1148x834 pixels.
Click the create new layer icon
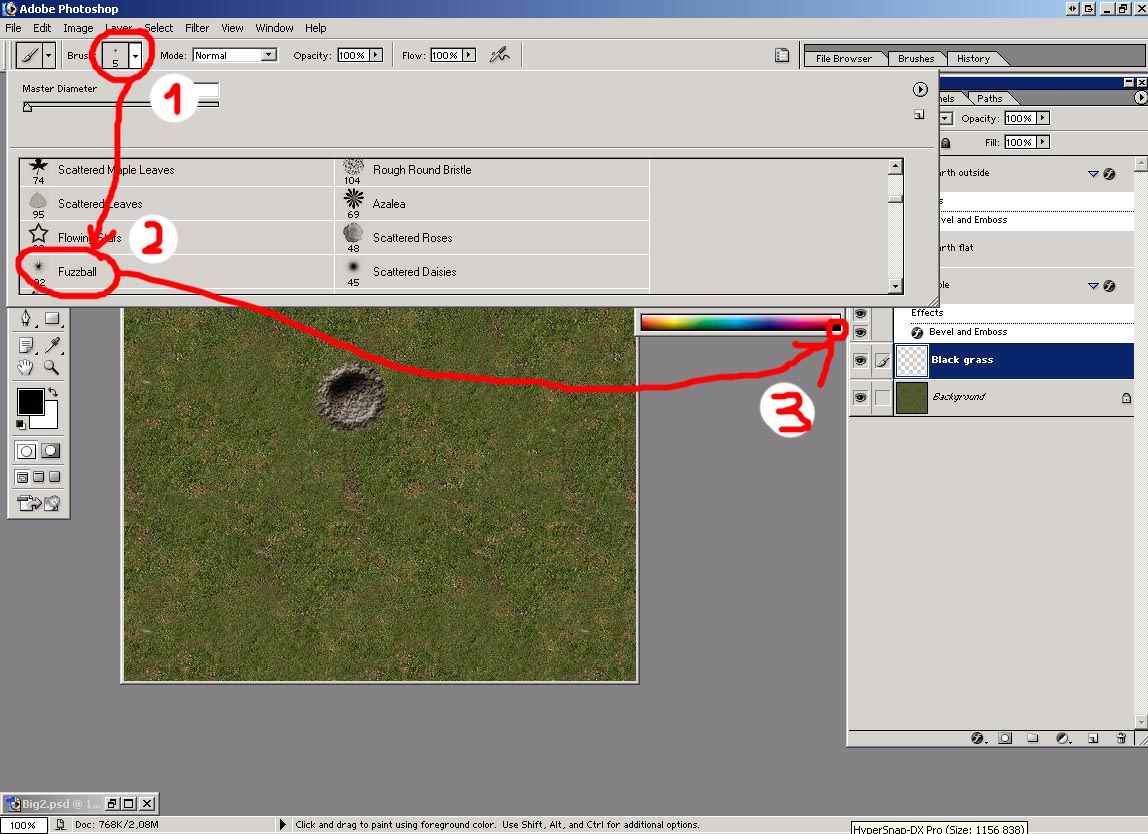pyautogui.click(x=1093, y=738)
